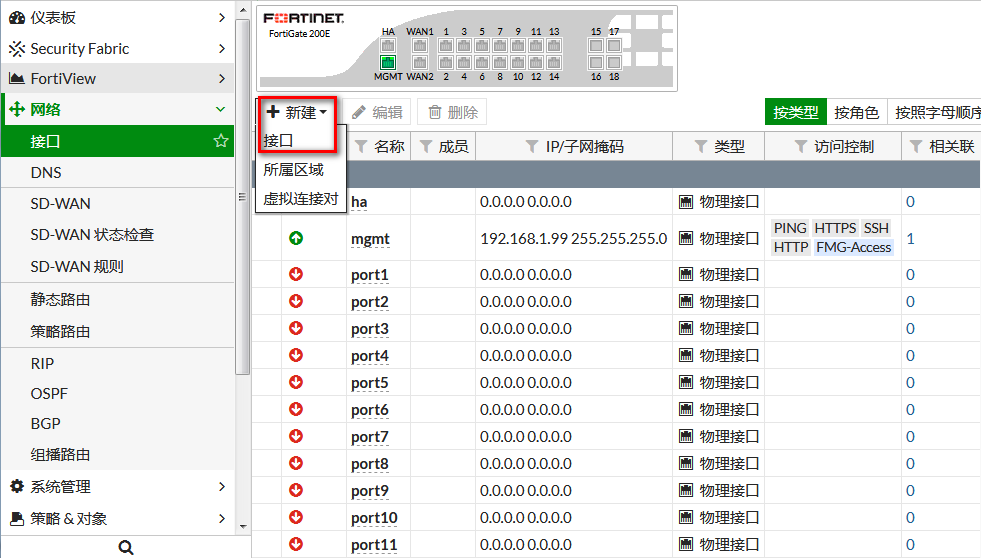Screen dimensions: 981x558
Task: Click the HA port icon on faceplate
Action: pyautogui.click(x=388, y=45)
